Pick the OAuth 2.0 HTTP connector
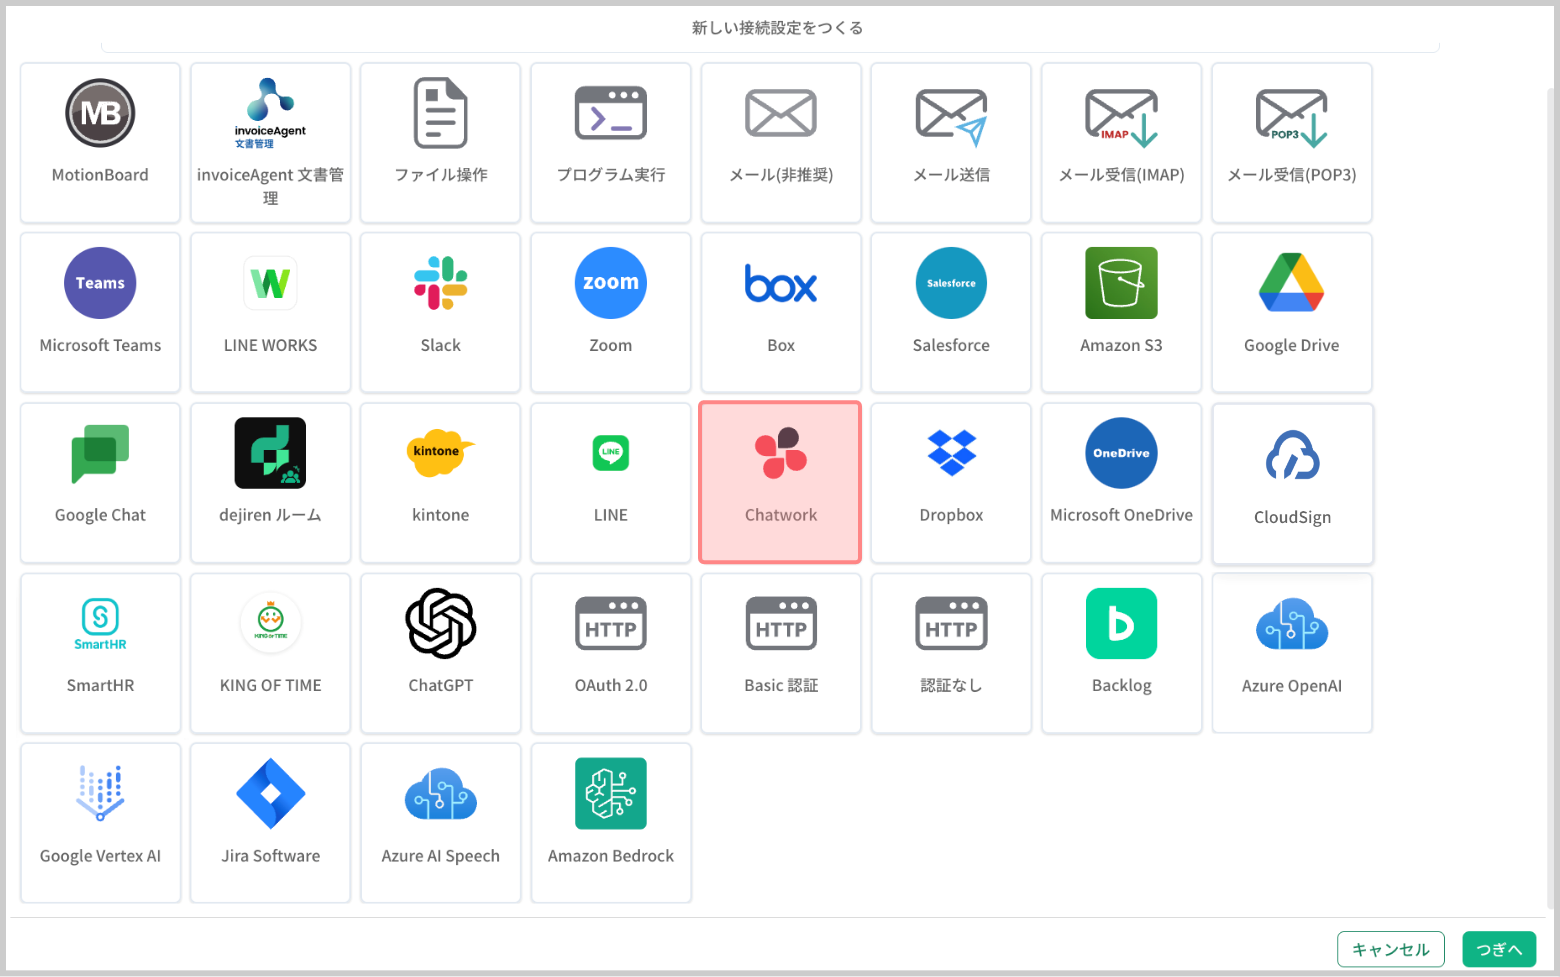Image resolution: width=1560 pixels, height=977 pixels. pyautogui.click(x=611, y=653)
